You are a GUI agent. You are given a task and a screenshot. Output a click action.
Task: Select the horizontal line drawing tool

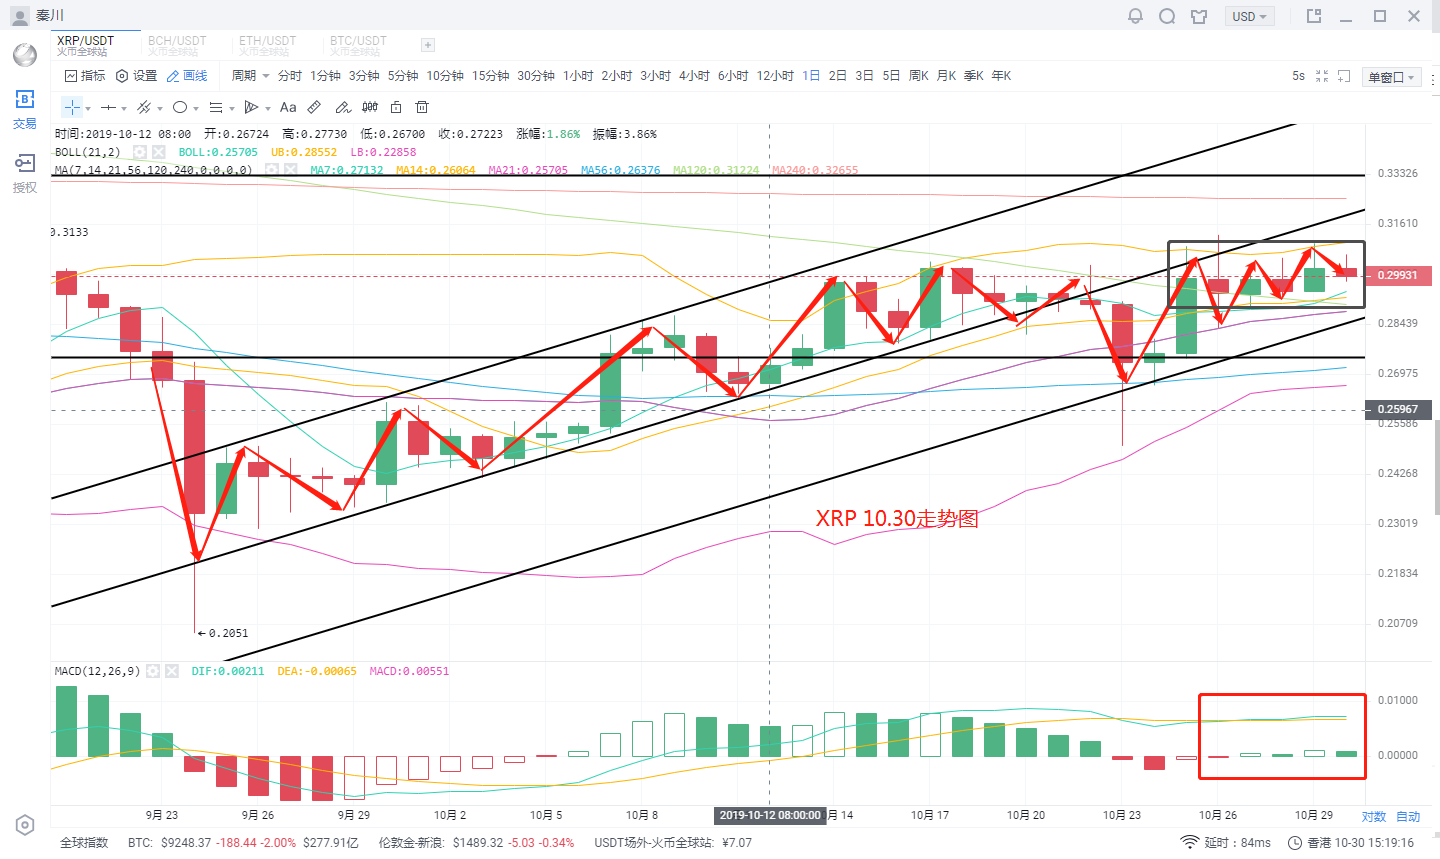[x=108, y=107]
